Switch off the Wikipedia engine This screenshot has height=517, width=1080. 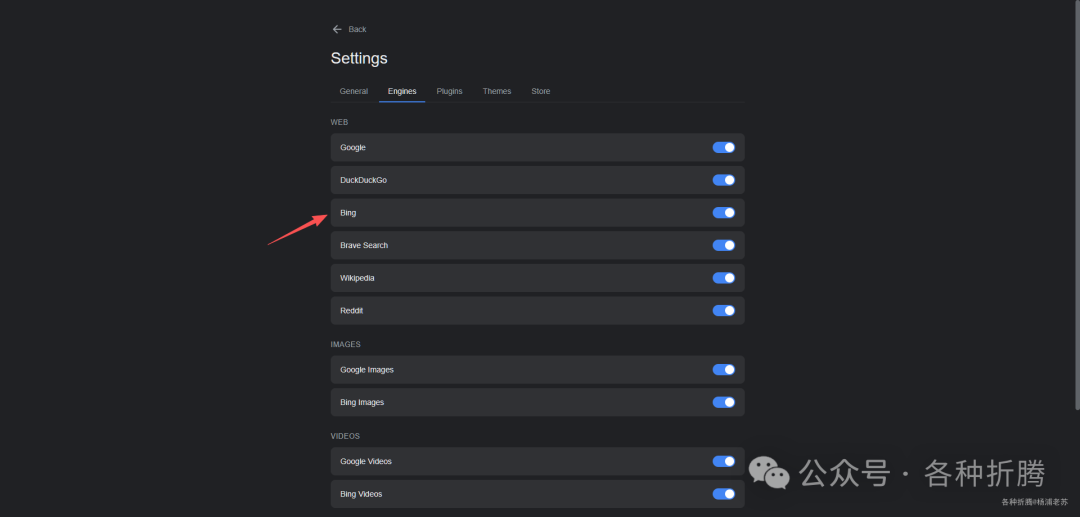pyautogui.click(x=724, y=278)
